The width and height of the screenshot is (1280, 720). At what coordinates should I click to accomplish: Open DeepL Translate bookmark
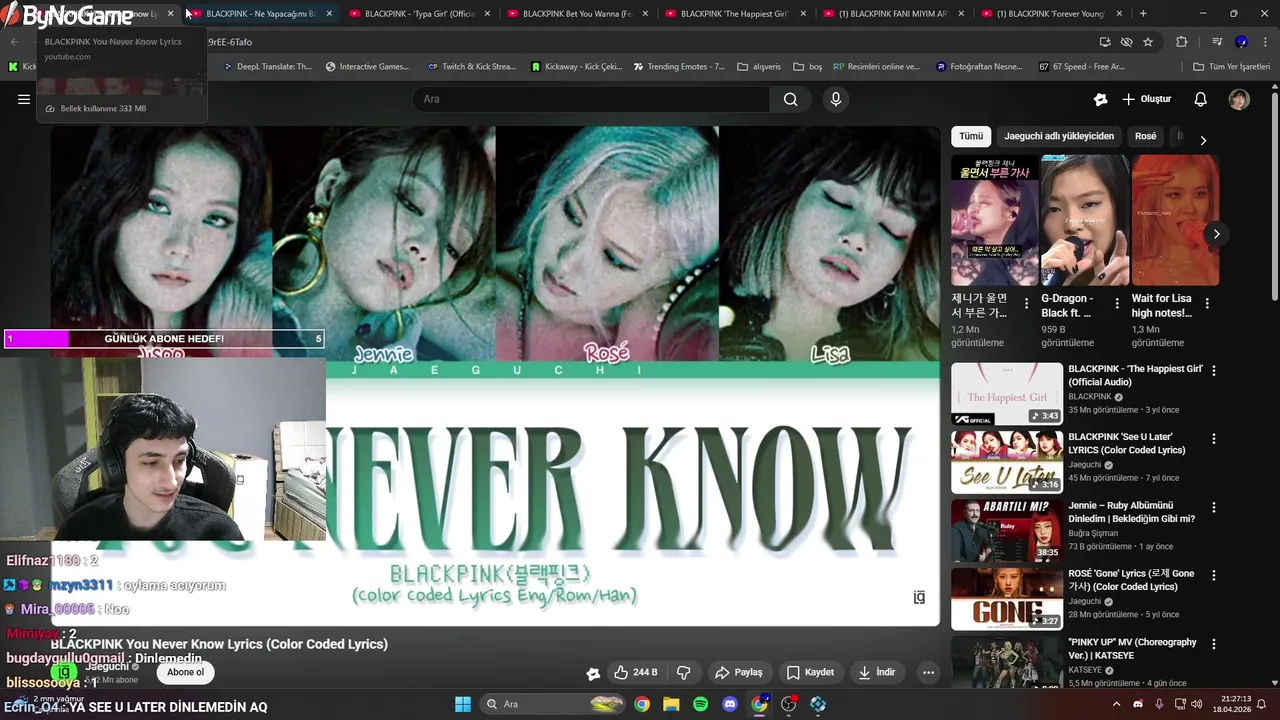[x=267, y=67]
